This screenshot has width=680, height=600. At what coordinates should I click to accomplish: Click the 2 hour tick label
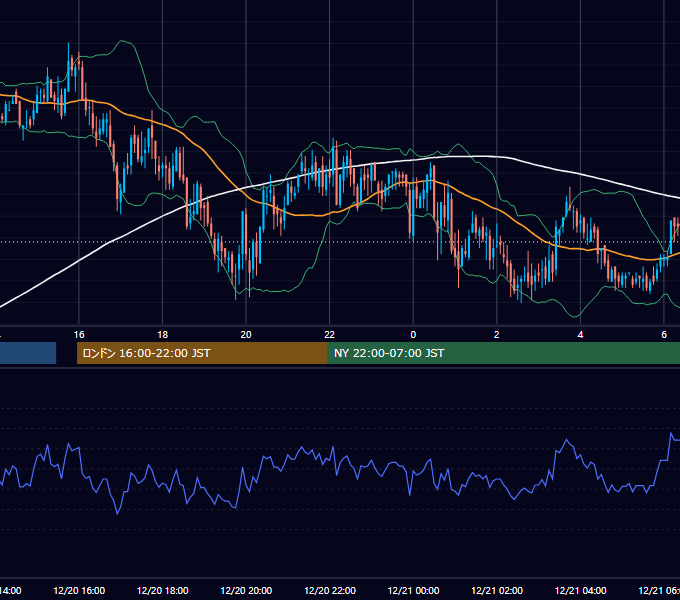point(497,335)
